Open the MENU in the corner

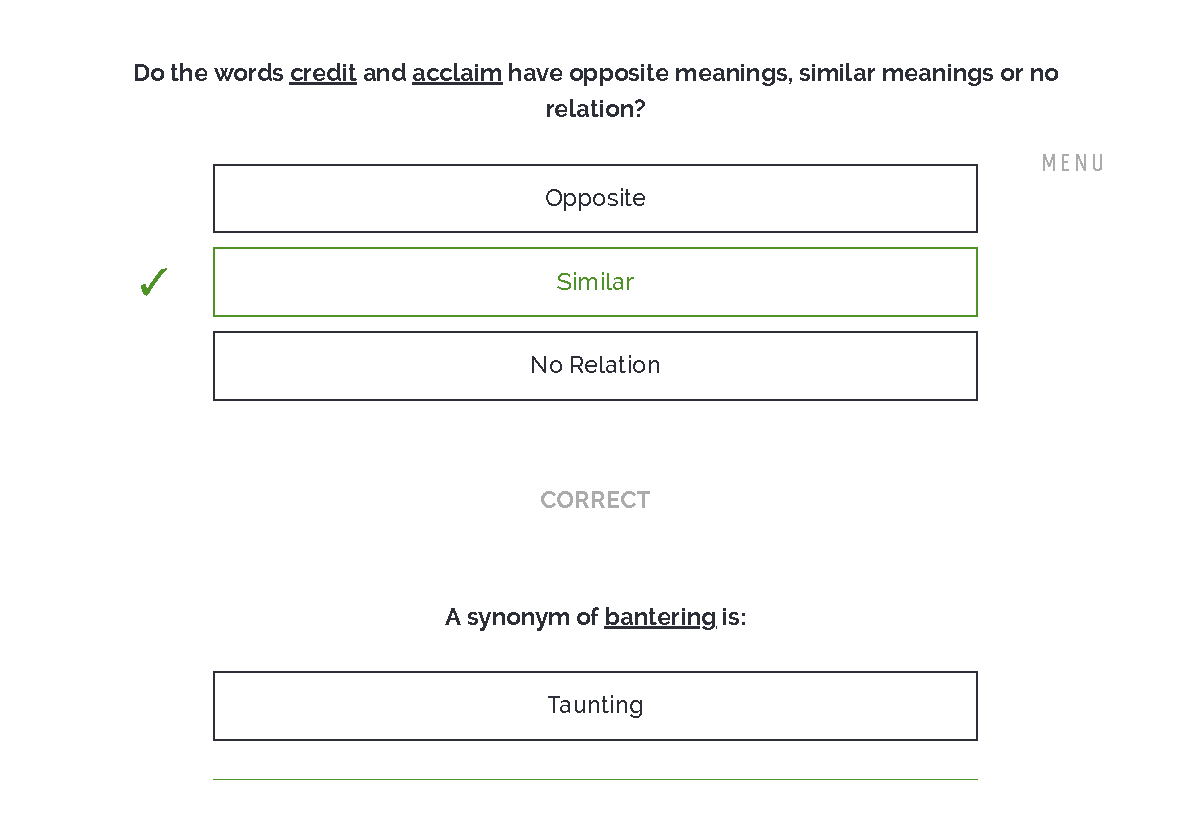(x=1072, y=163)
